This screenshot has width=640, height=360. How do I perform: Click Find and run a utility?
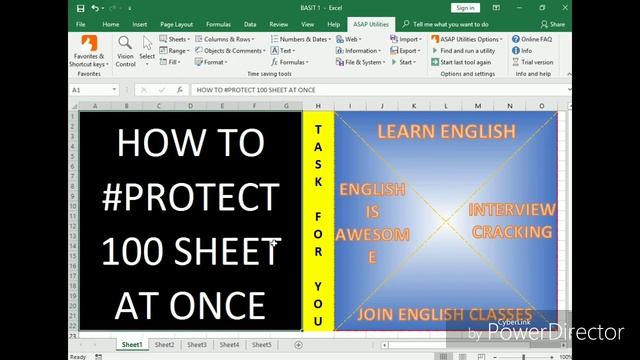(463, 51)
